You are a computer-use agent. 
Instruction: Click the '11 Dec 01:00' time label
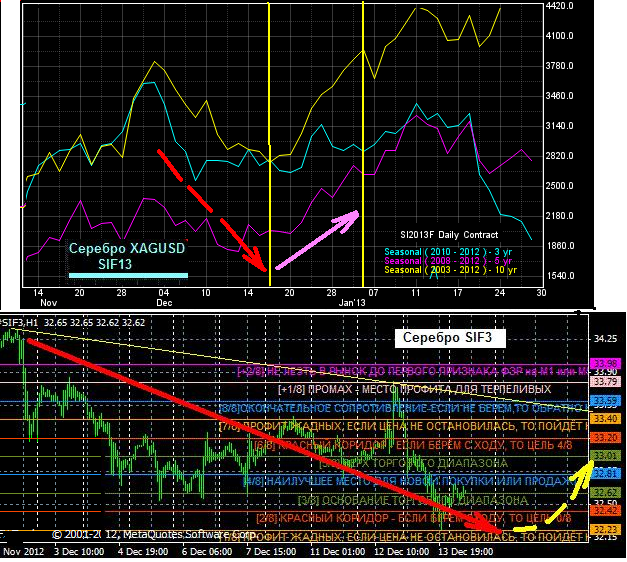point(338,552)
